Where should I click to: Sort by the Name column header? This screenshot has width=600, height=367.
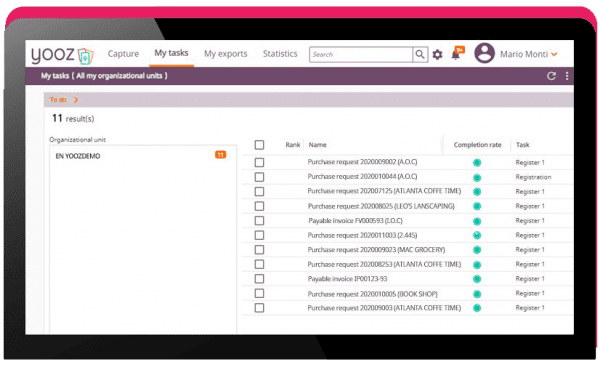(x=318, y=145)
